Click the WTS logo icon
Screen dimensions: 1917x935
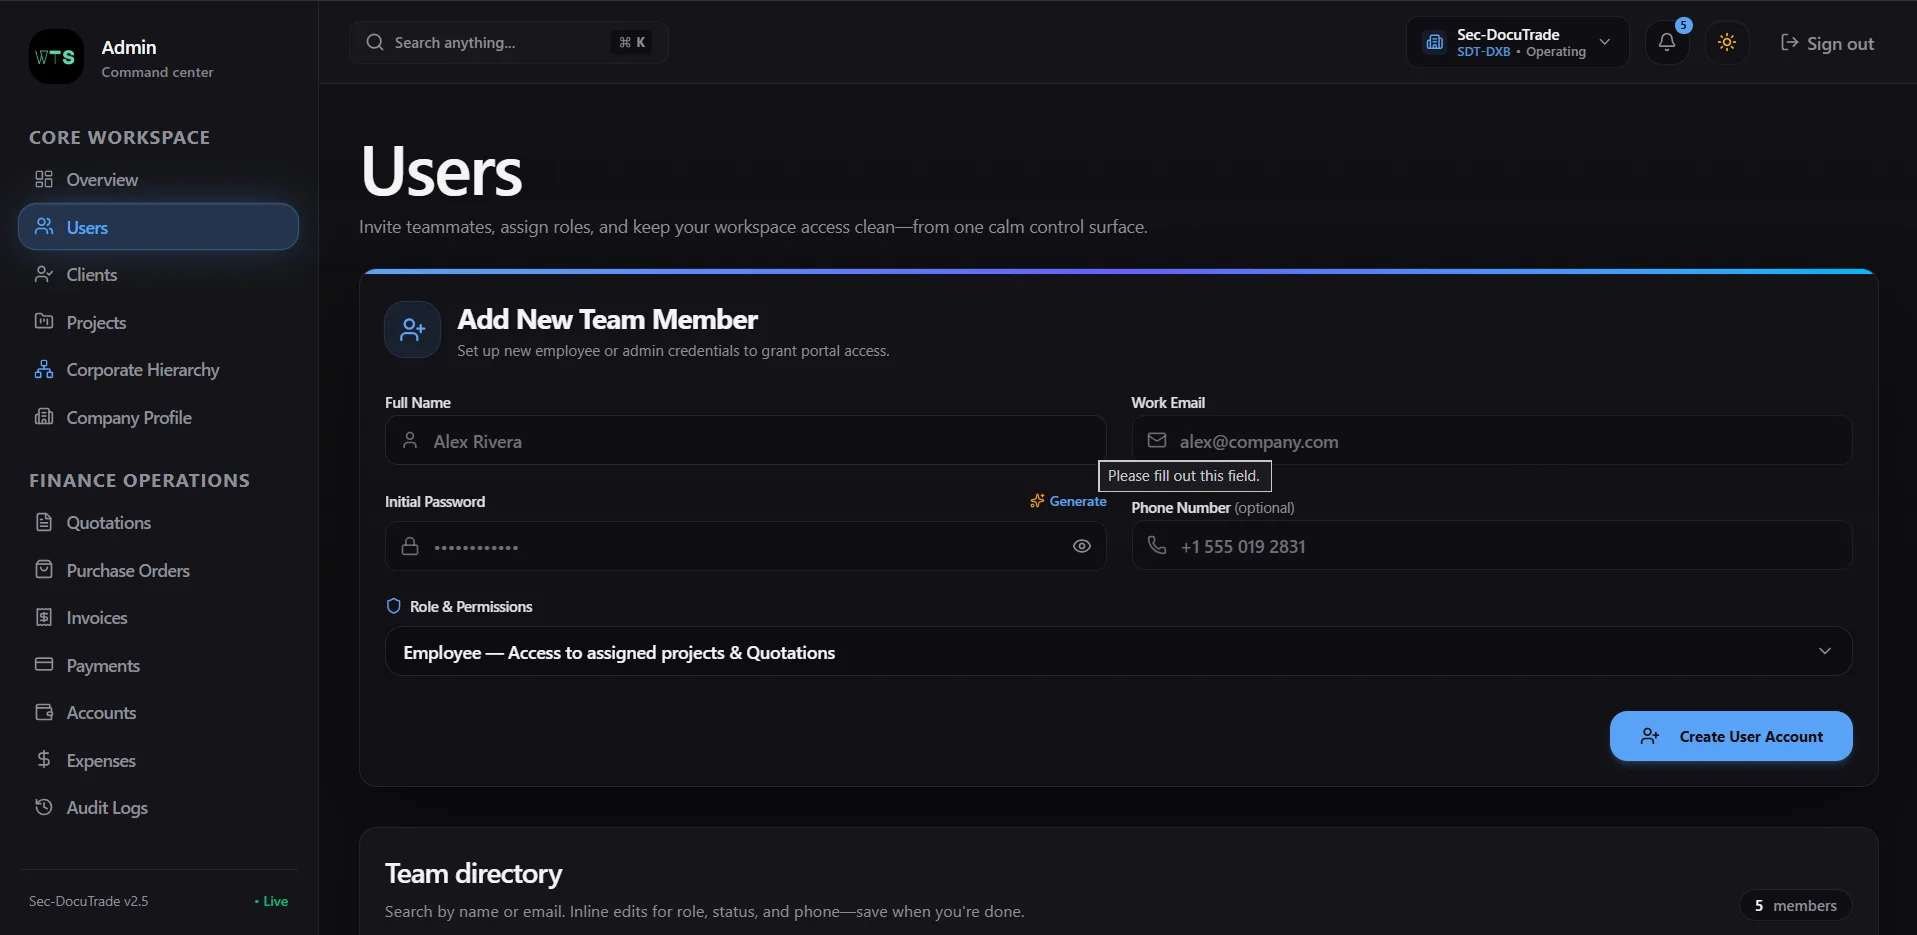point(56,57)
